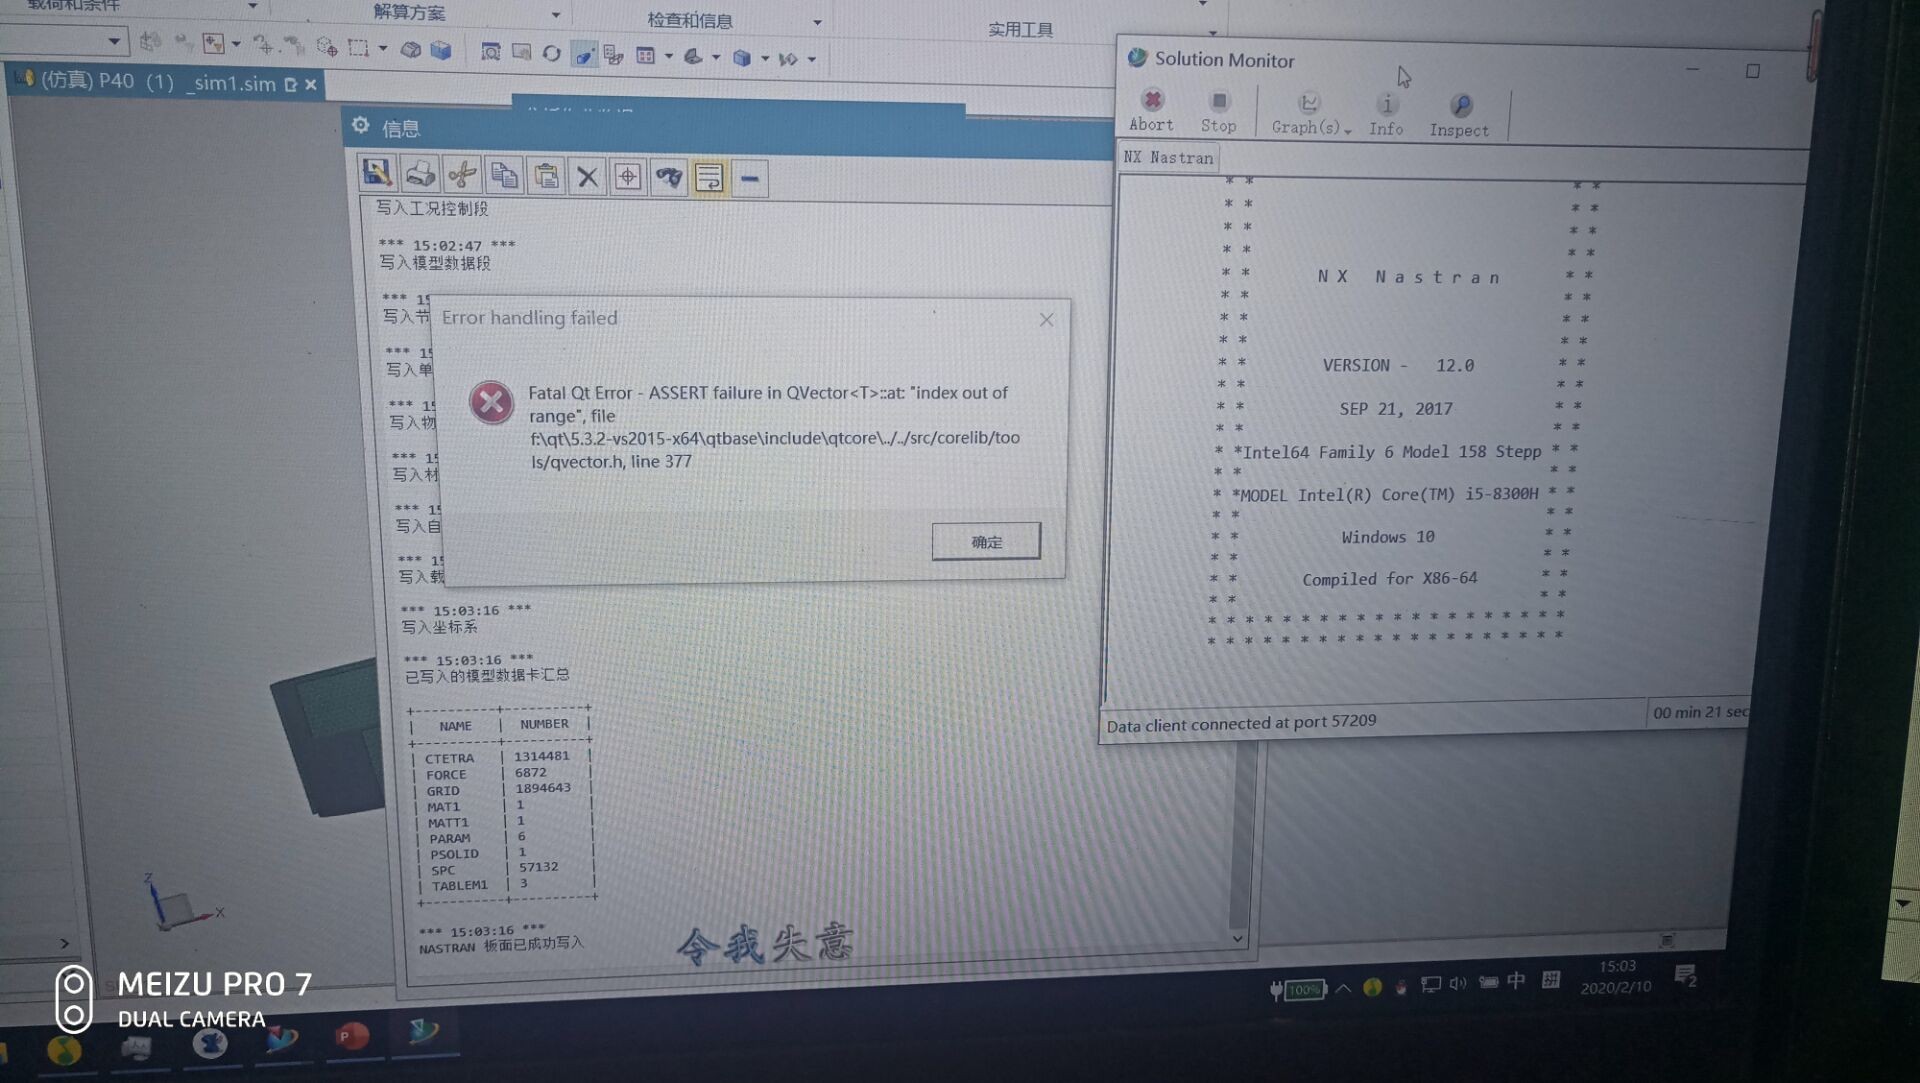
Task: Toggle the highlighted blue edit icon in toolbar
Action: 584,54
